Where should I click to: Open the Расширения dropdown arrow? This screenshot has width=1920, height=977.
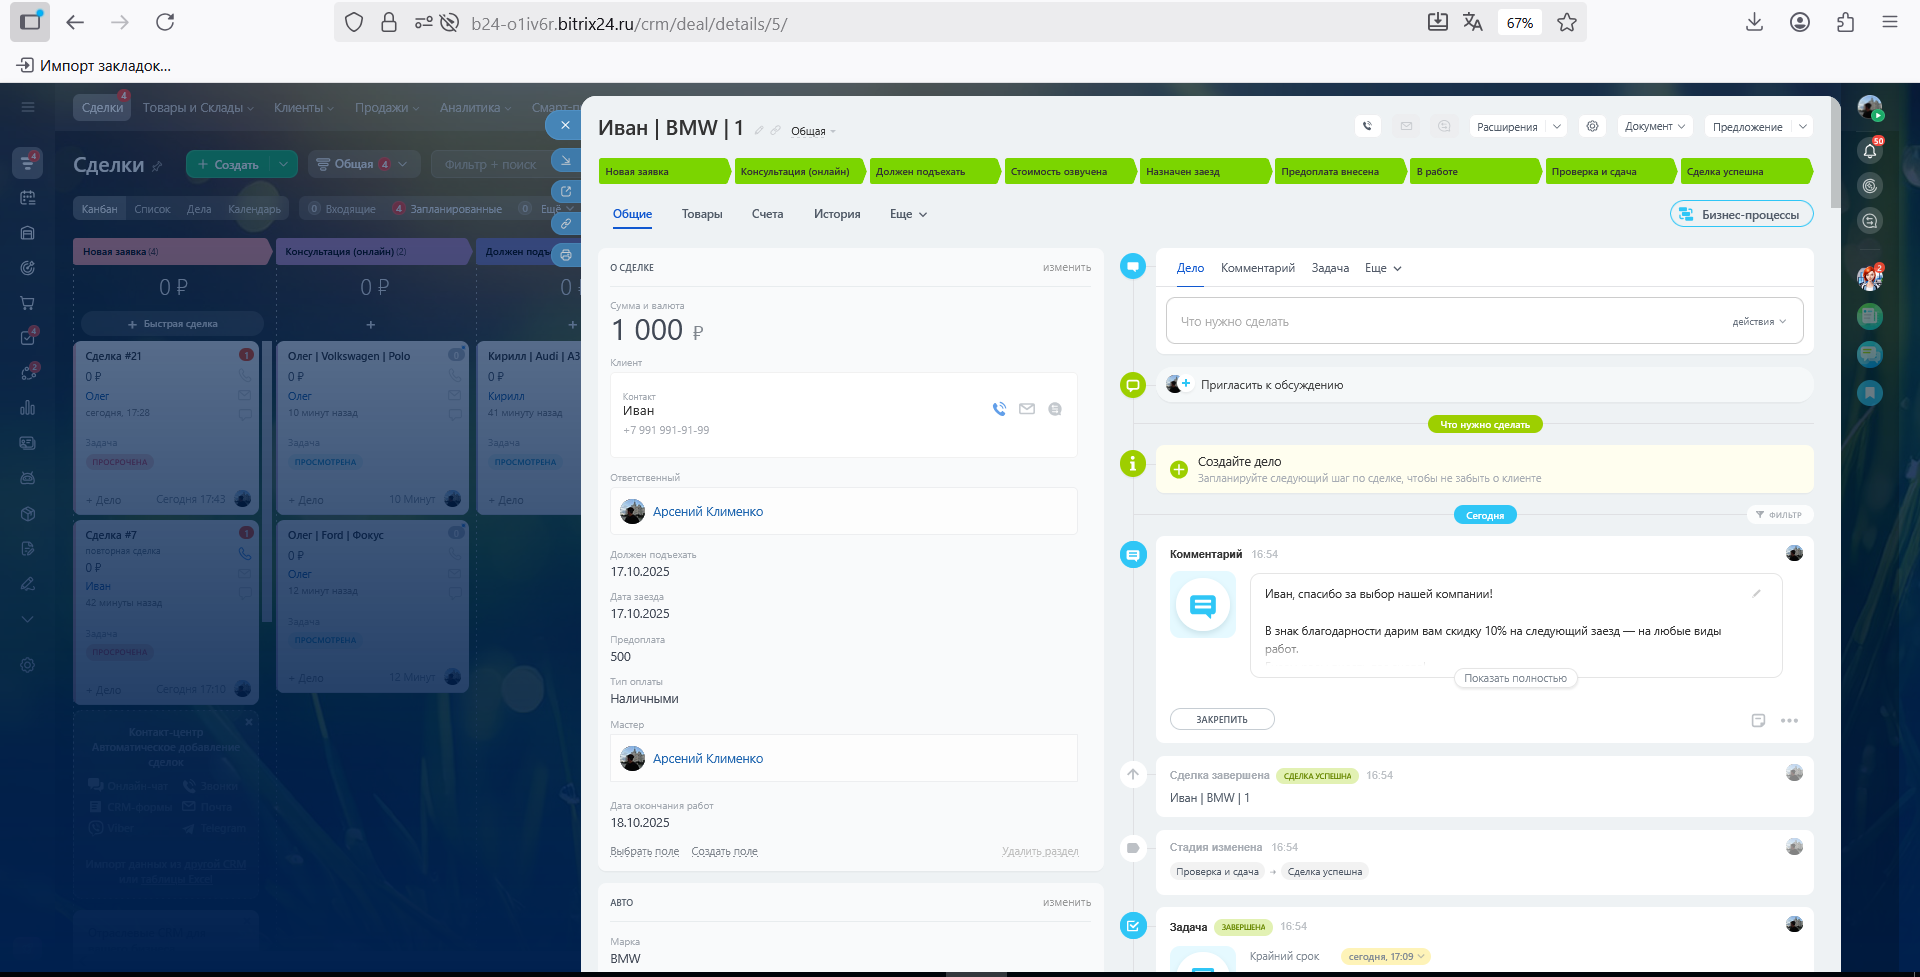pos(1556,126)
